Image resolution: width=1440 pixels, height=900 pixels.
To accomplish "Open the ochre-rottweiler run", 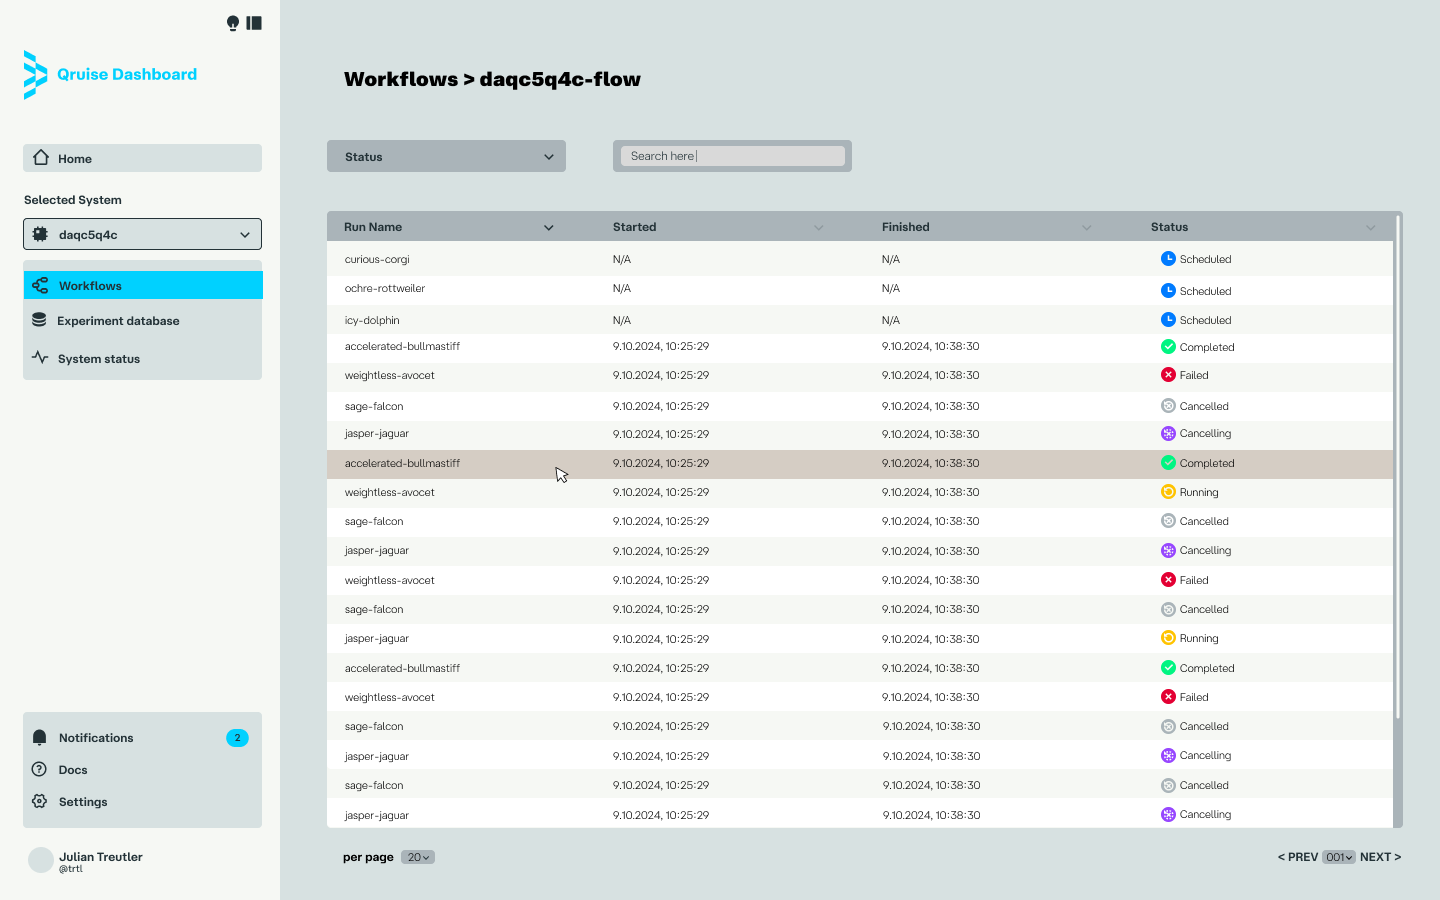I will click(x=385, y=288).
